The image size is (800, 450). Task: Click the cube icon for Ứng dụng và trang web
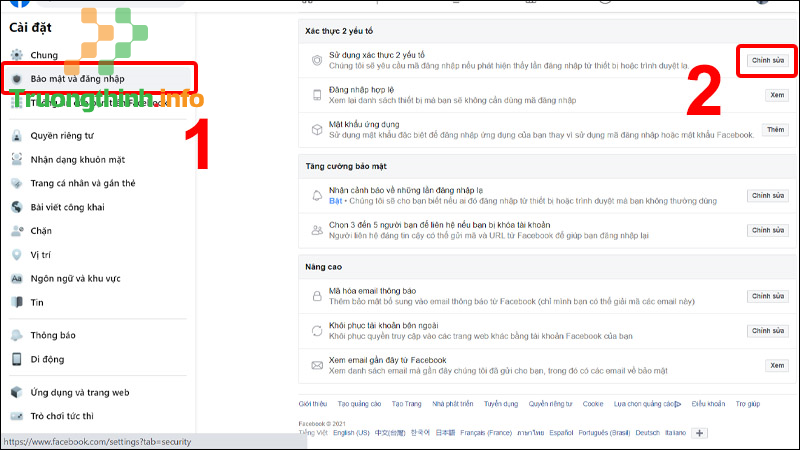click(x=17, y=392)
